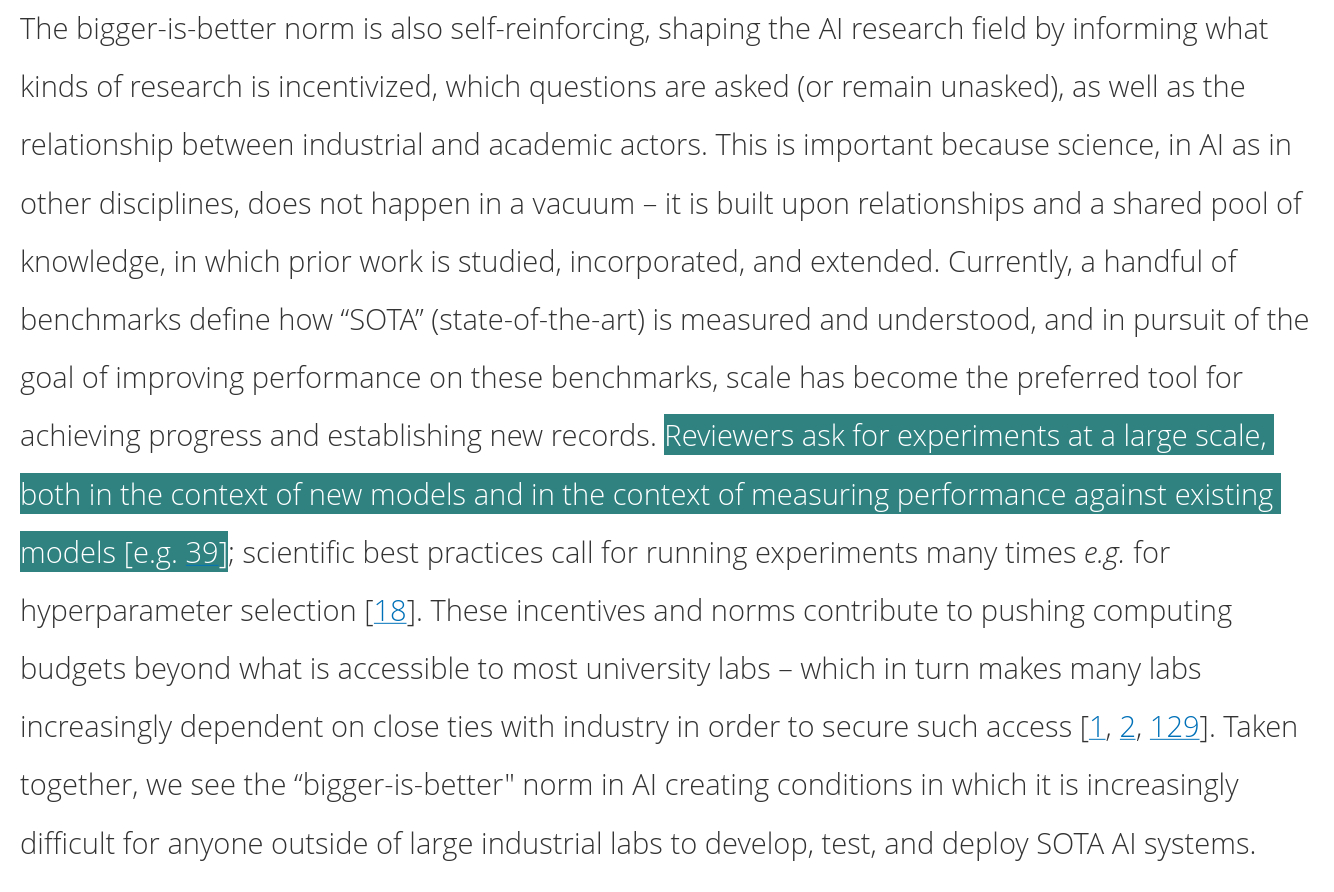Open citation link 18
The height and width of the screenshot is (892, 1334).
(390, 611)
